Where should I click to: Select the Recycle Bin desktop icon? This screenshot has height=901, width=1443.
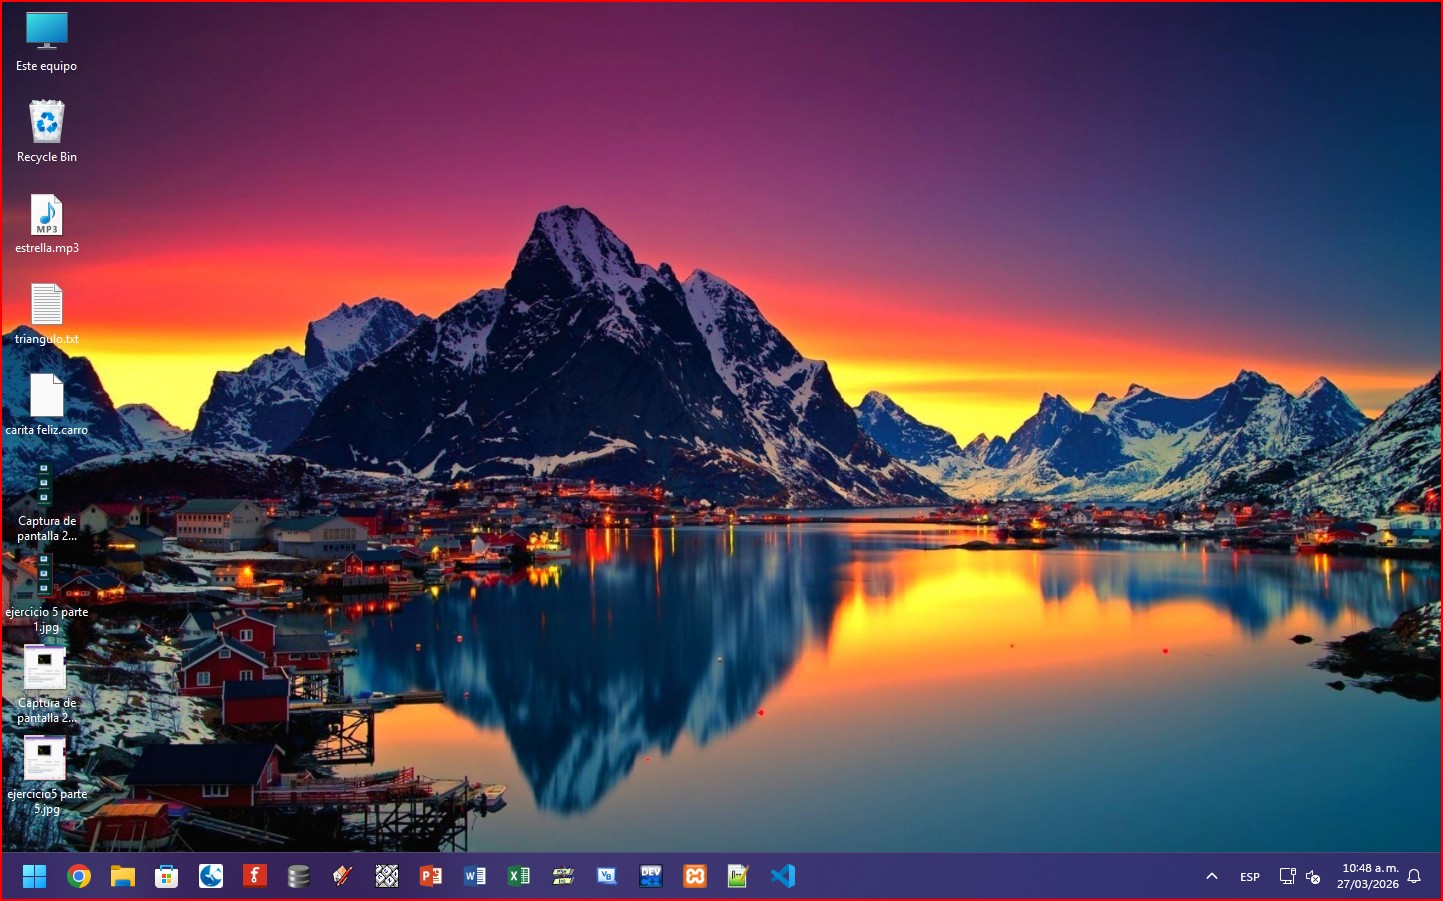click(47, 123)
